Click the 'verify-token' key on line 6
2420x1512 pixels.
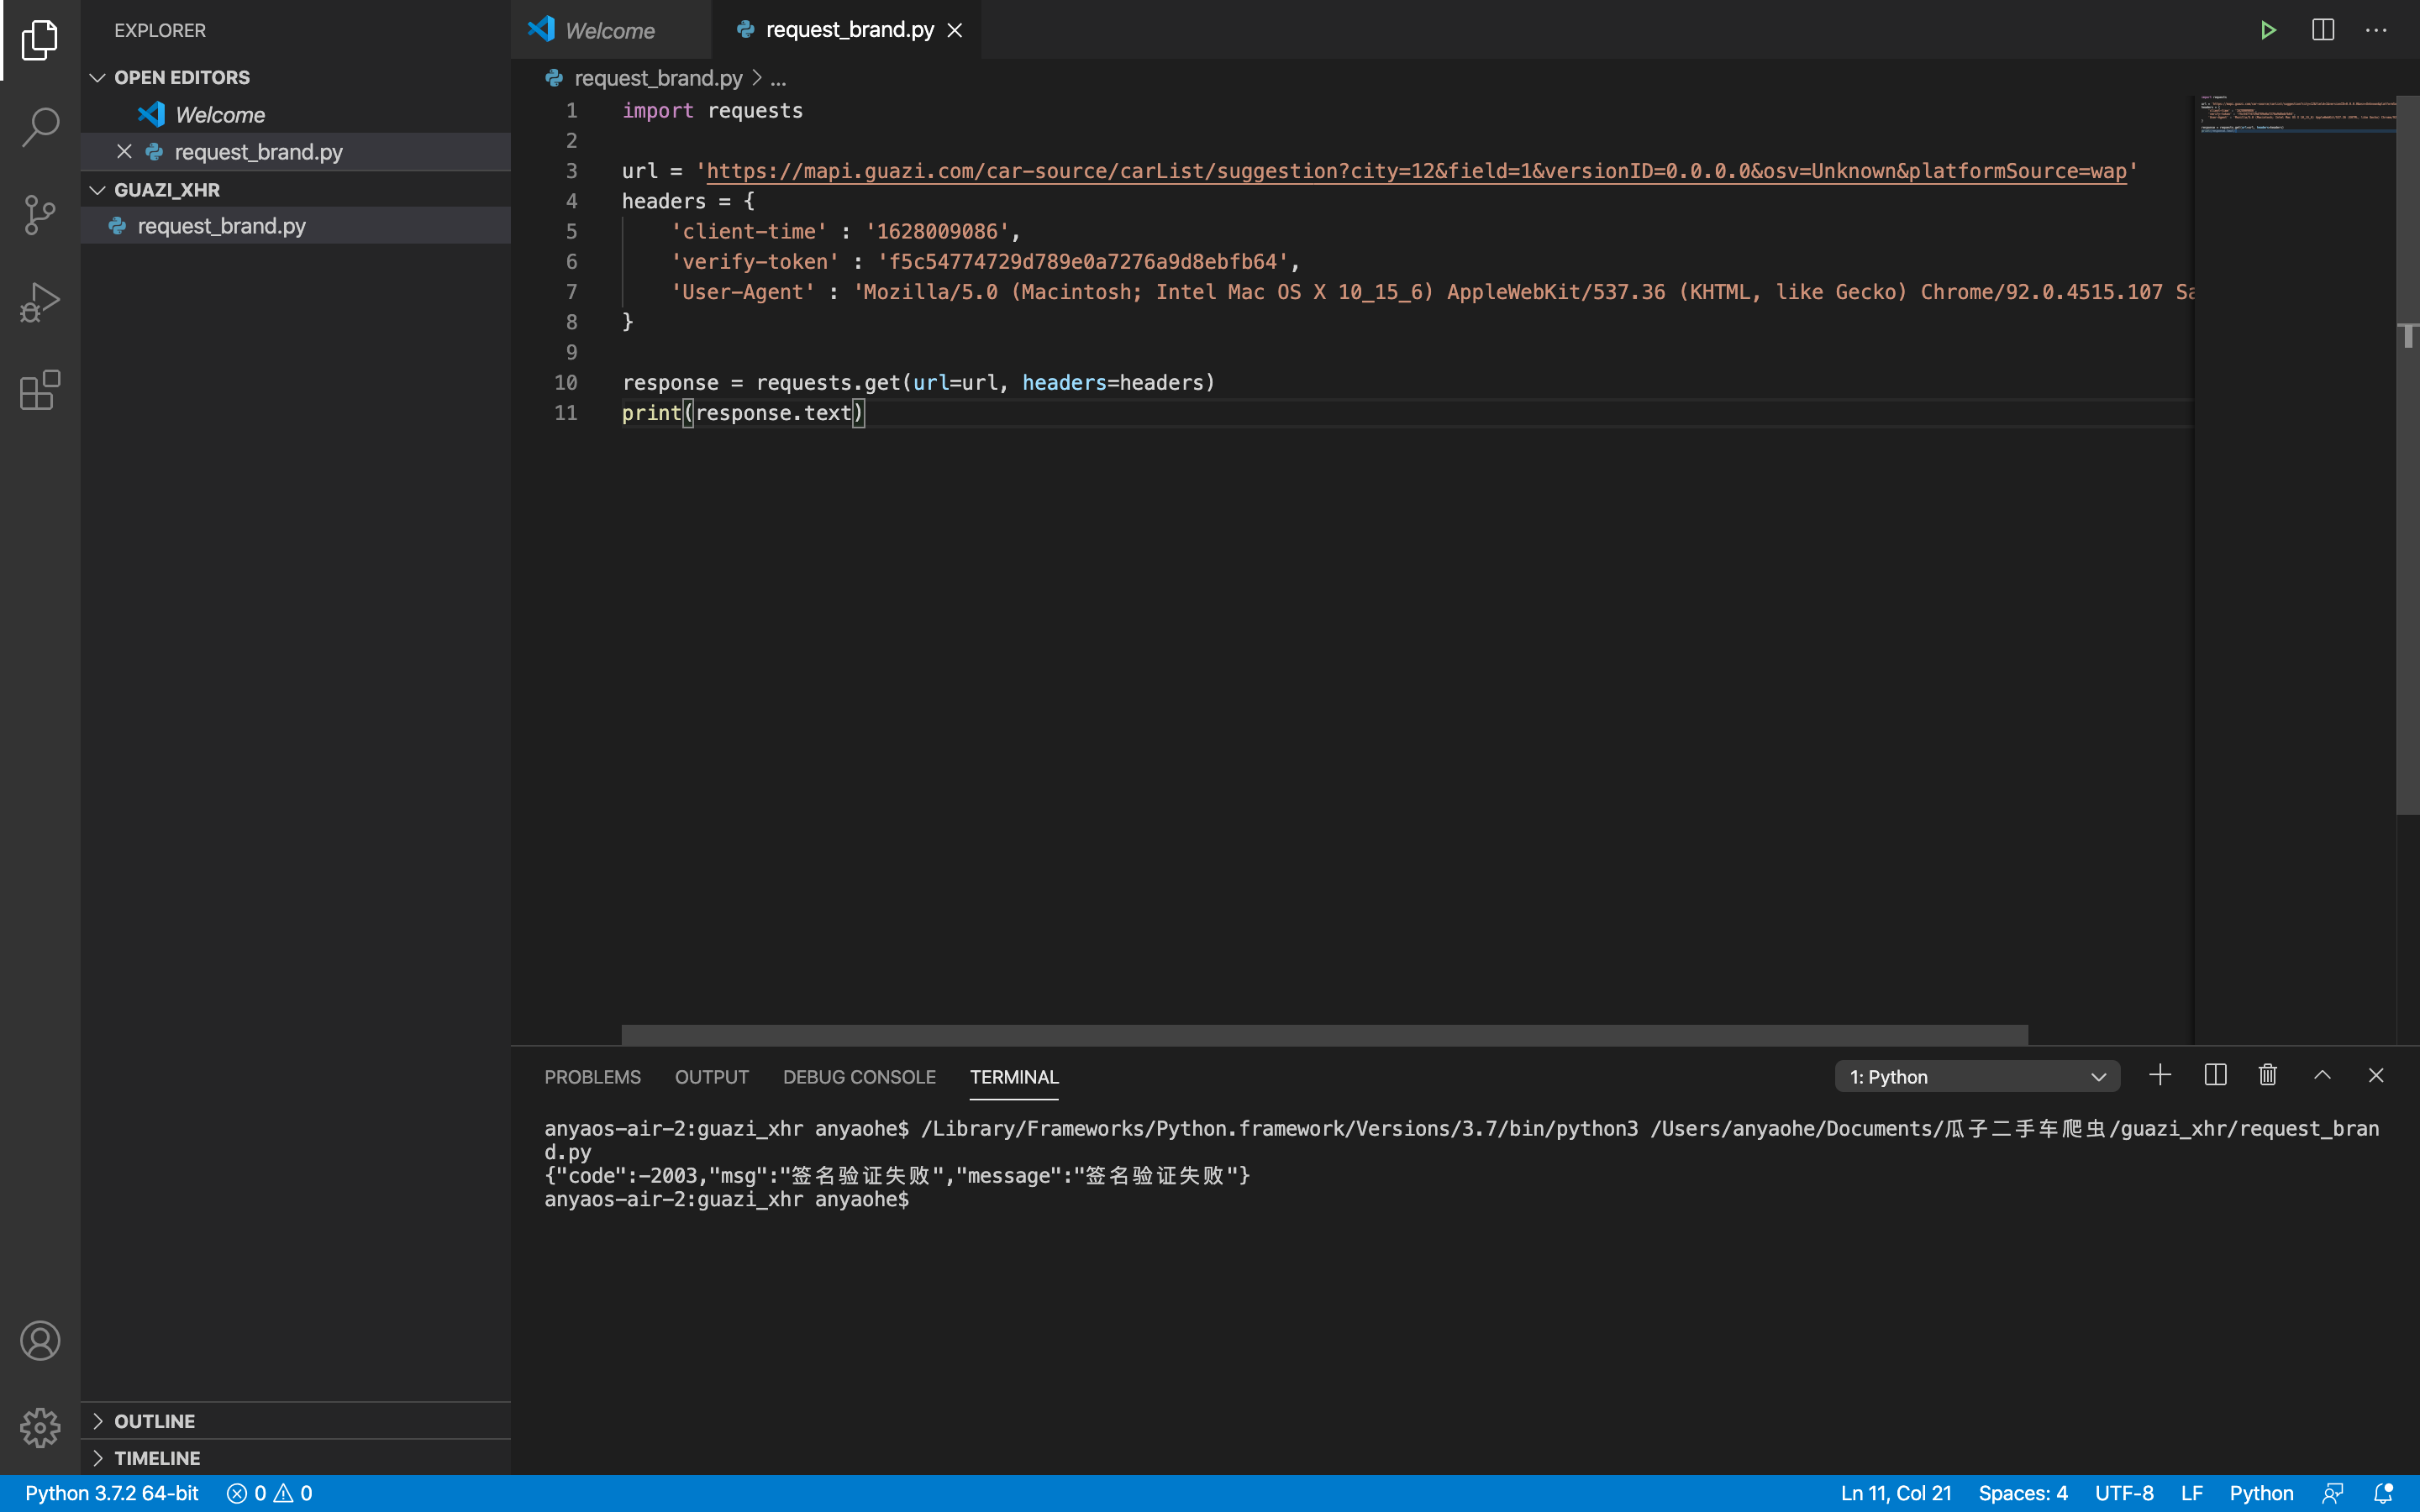[755, 261]
